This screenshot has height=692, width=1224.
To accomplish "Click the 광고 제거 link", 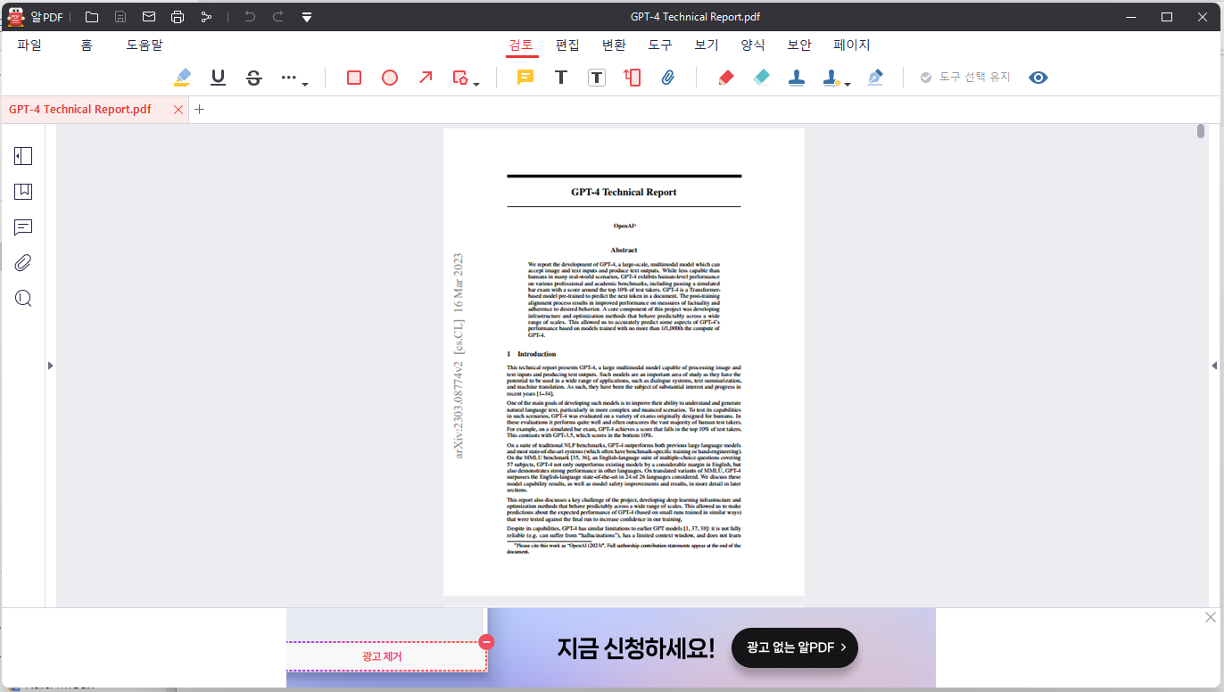I will tap(382, 656).
